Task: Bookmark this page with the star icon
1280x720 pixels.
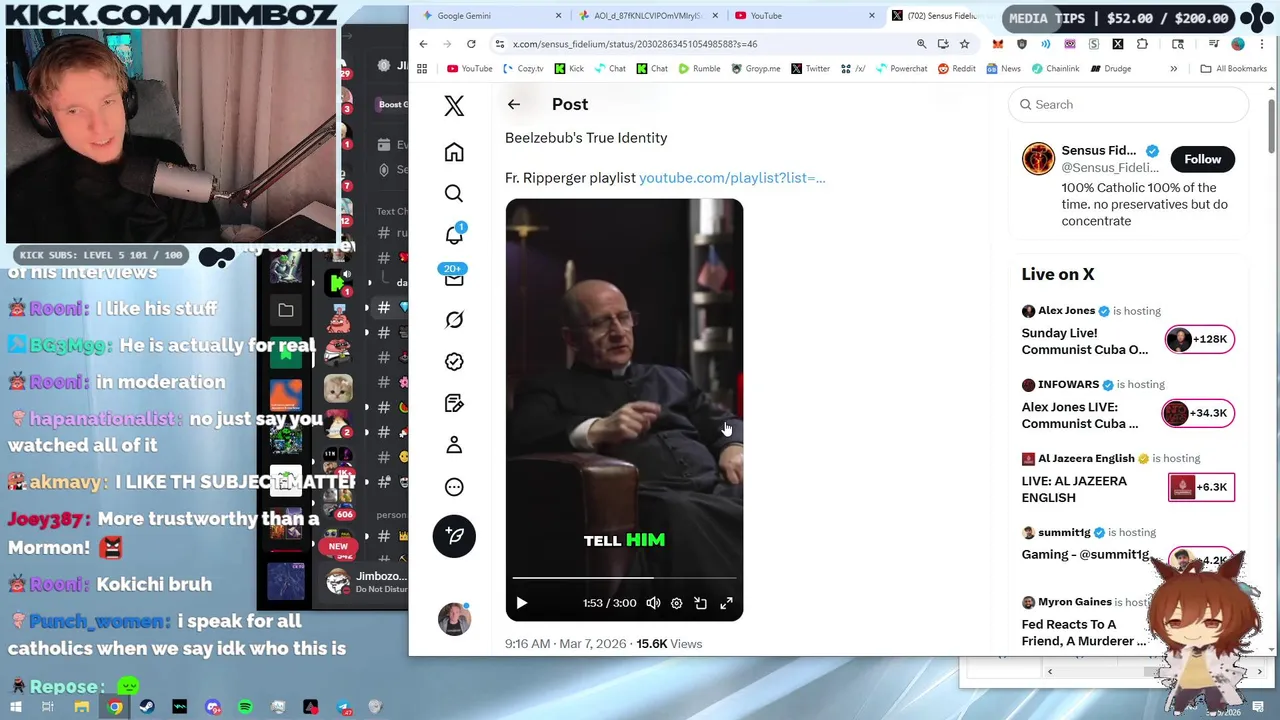Action: [x=964, y=44]
